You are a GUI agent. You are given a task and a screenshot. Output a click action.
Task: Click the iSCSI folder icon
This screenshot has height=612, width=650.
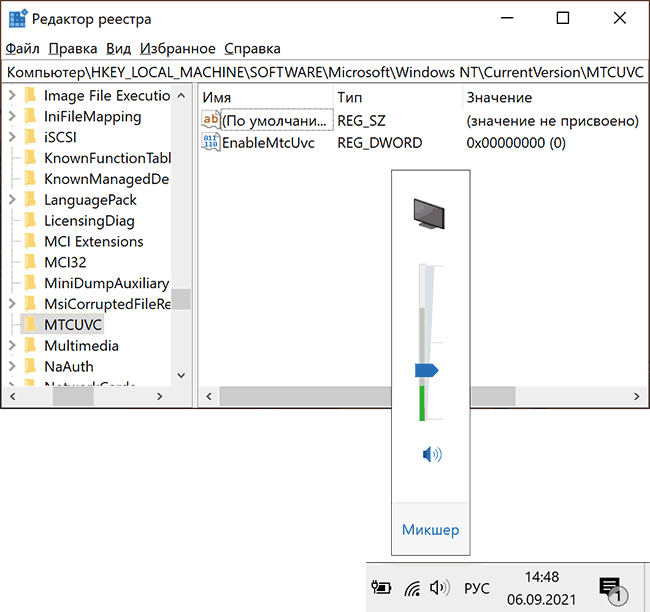click(30, 137)
